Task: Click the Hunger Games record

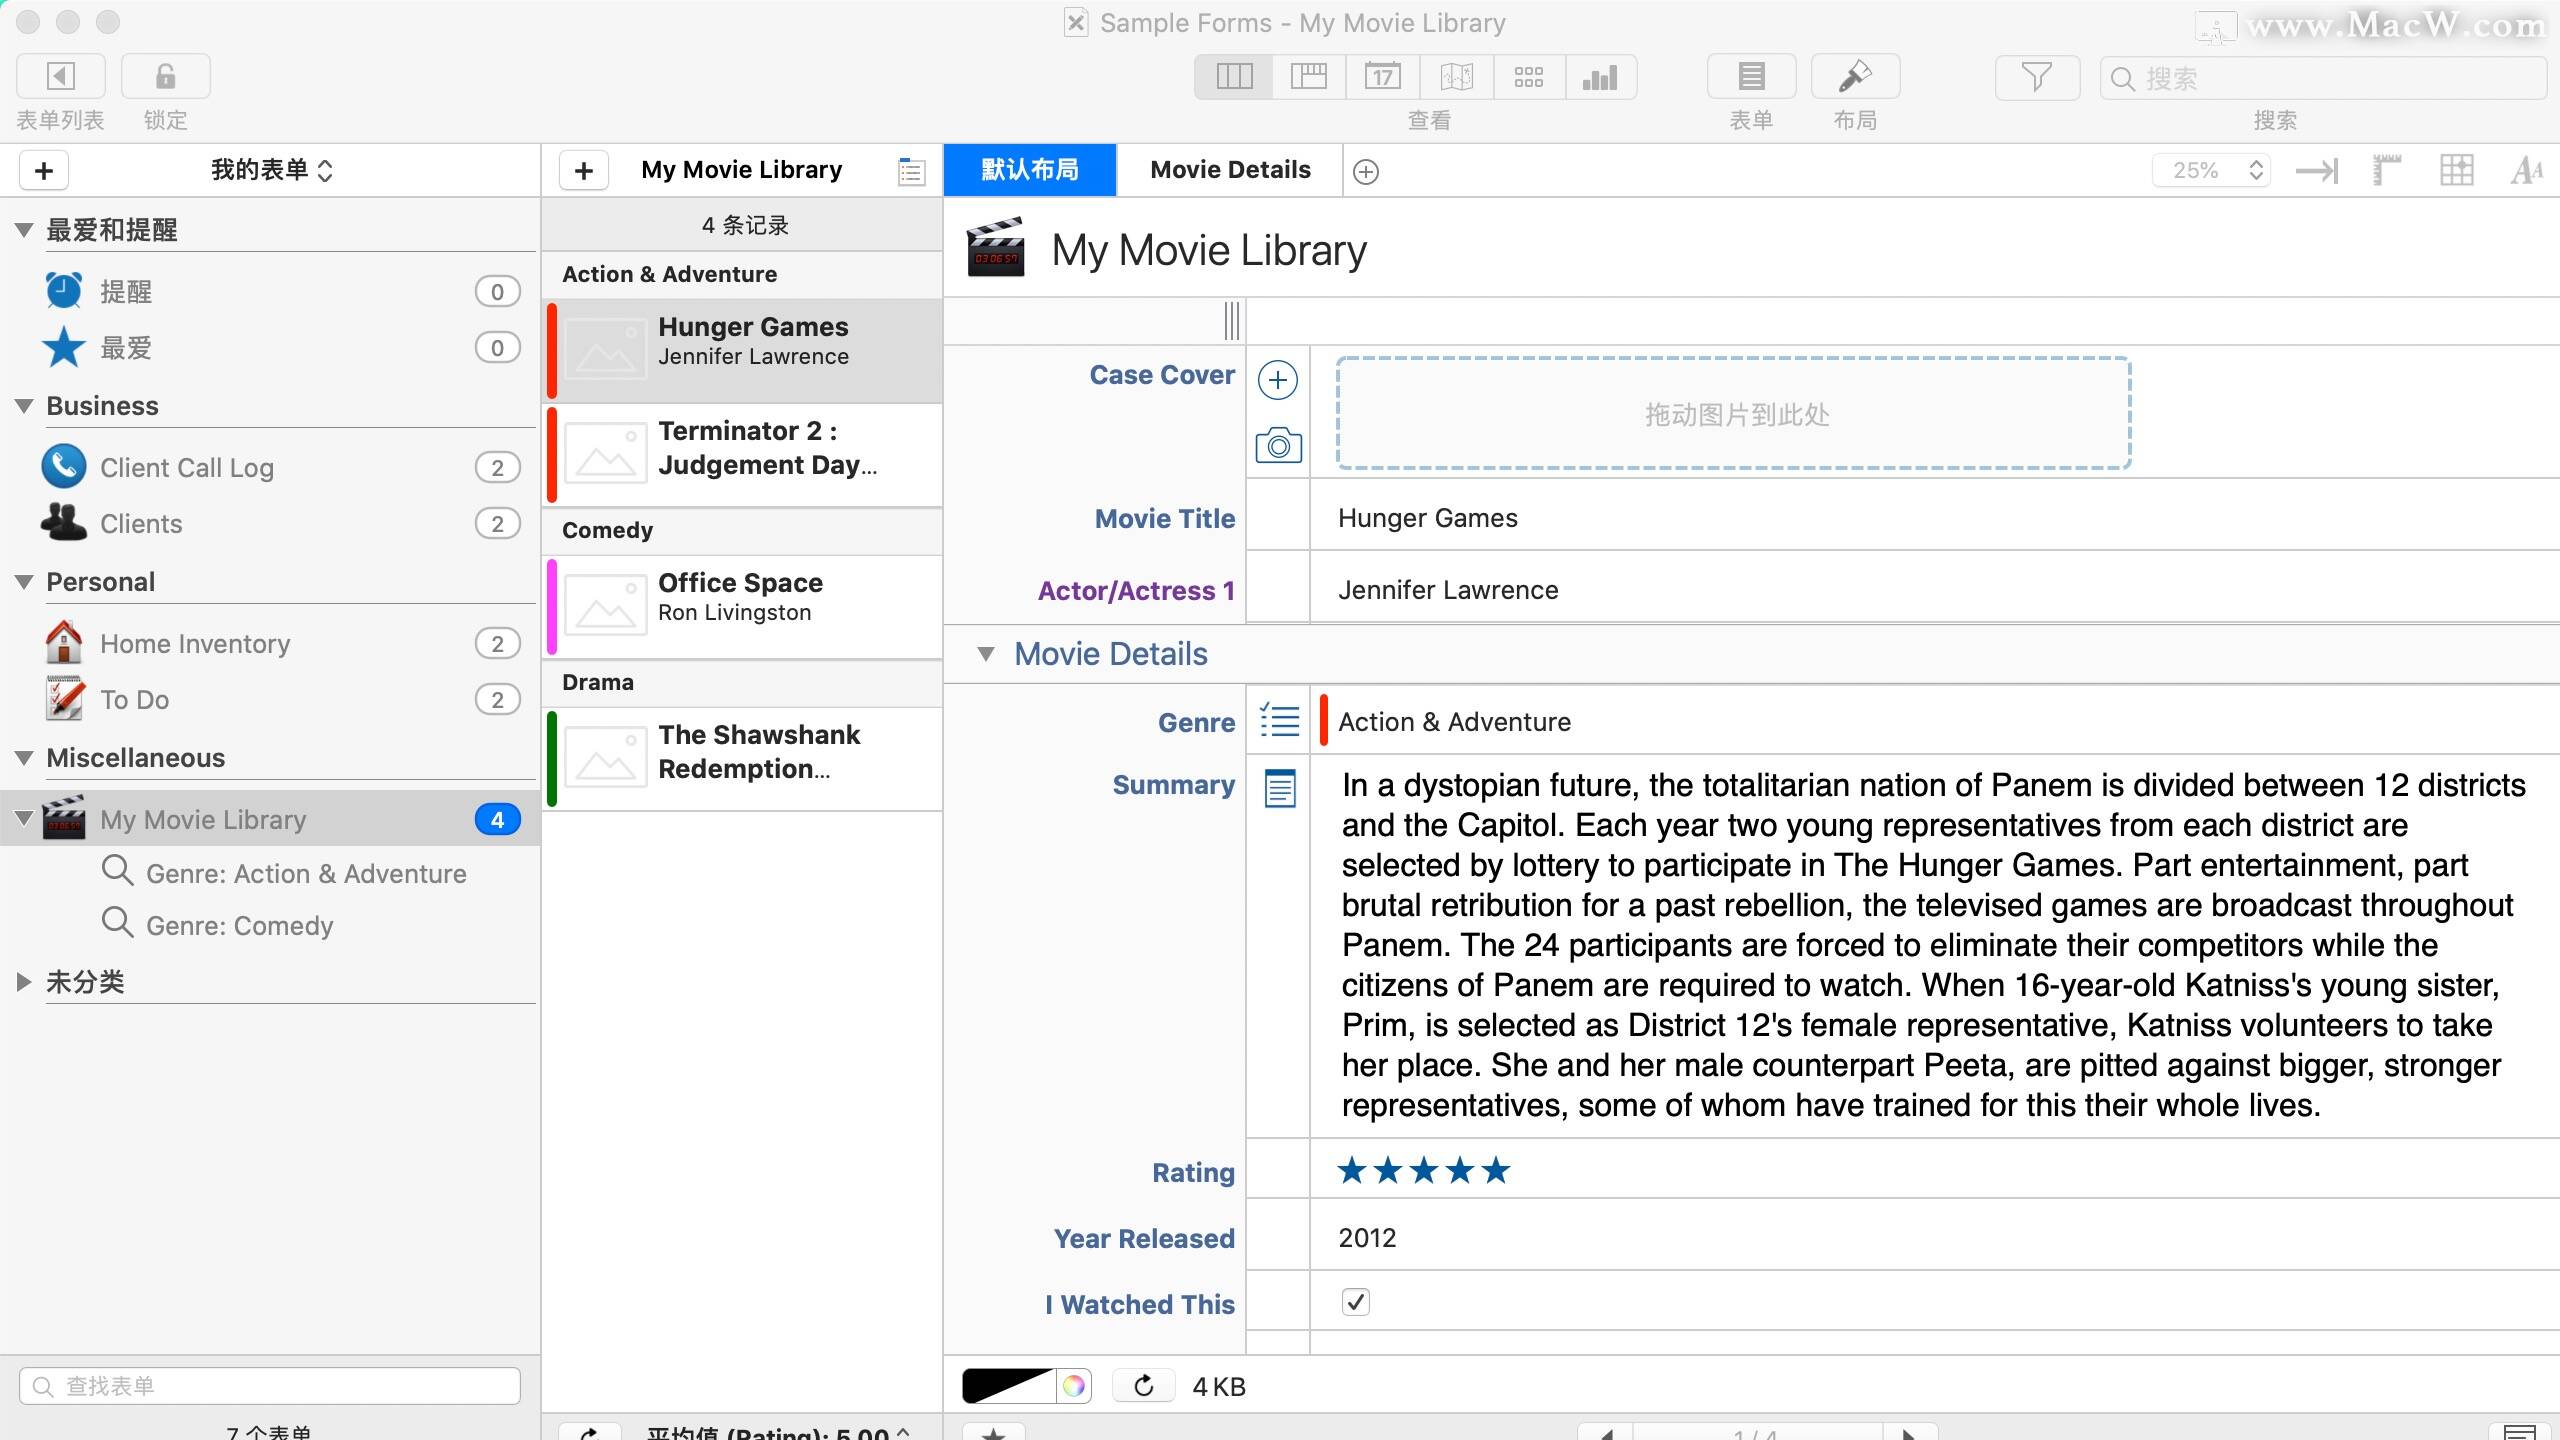Action: 744,350
